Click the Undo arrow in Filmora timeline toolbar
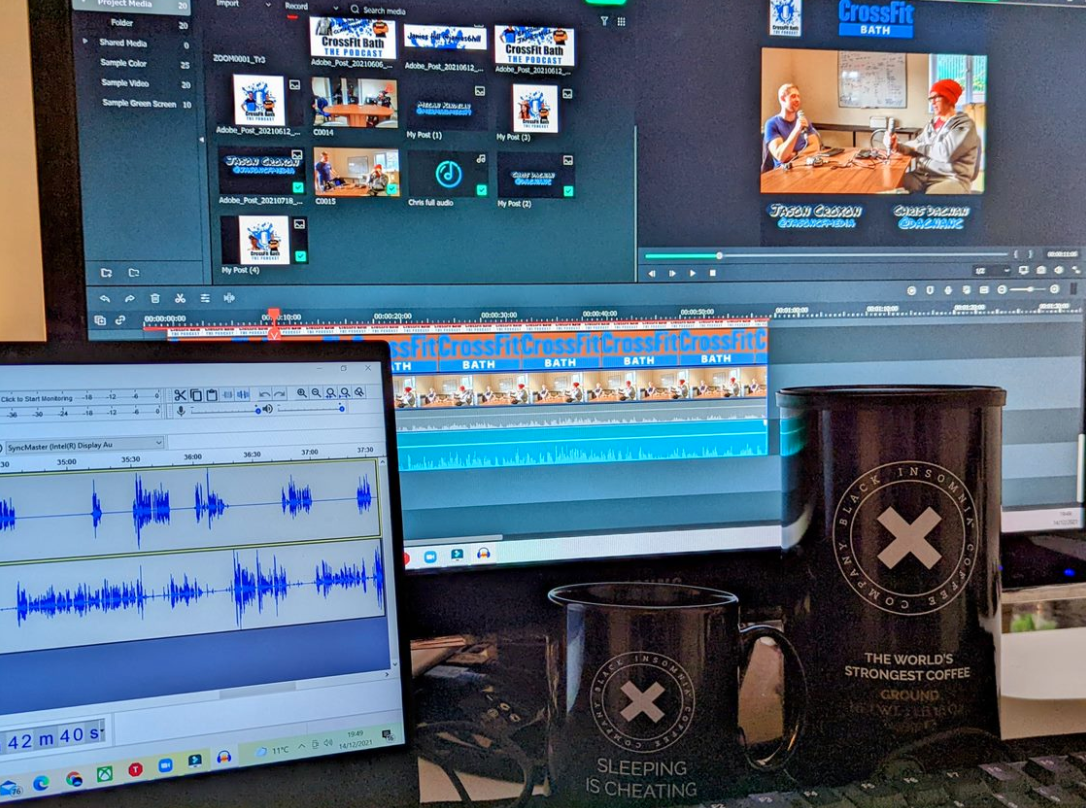The image size is (1086, 808). click(105, 298)
